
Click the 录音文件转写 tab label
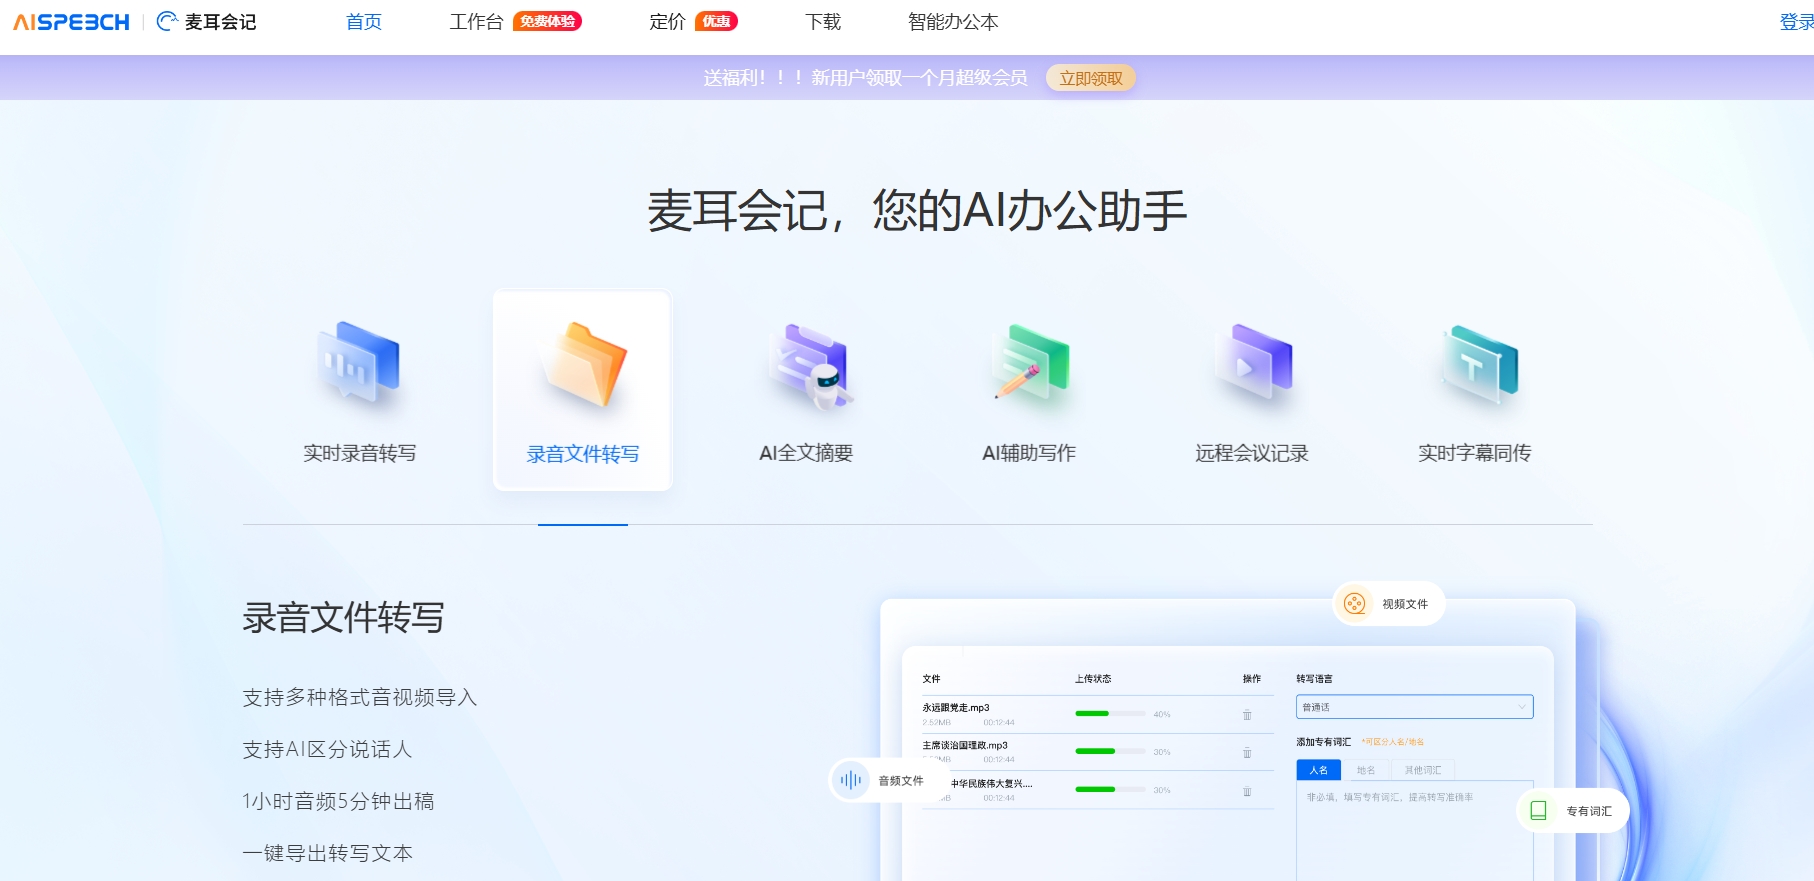[x=583, y=454]
